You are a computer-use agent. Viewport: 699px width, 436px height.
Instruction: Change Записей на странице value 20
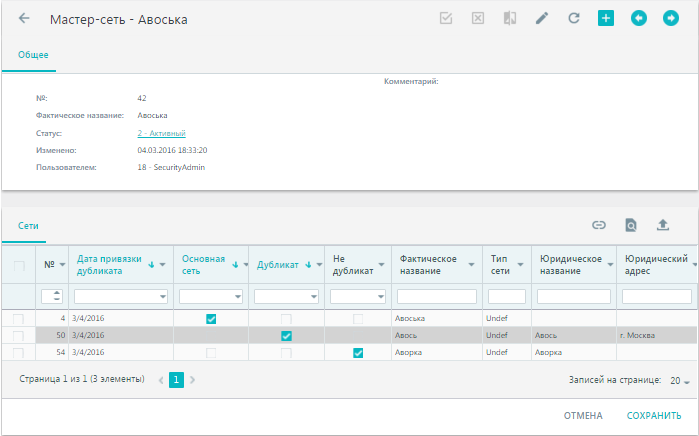tap(680, 381)
